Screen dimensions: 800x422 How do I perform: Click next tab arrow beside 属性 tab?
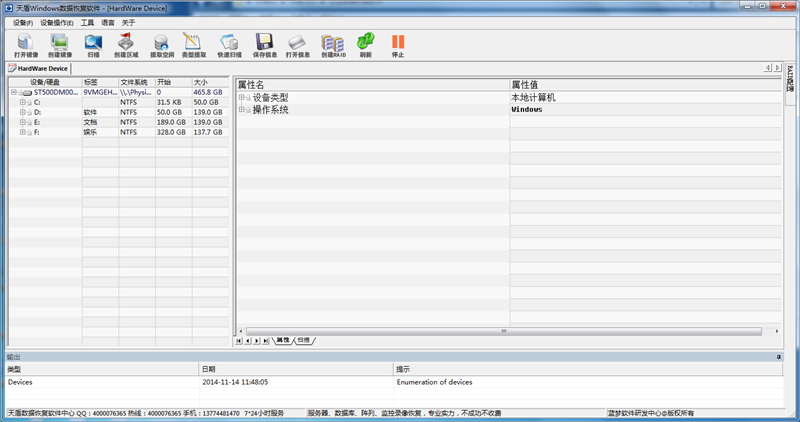coord(257,341)
